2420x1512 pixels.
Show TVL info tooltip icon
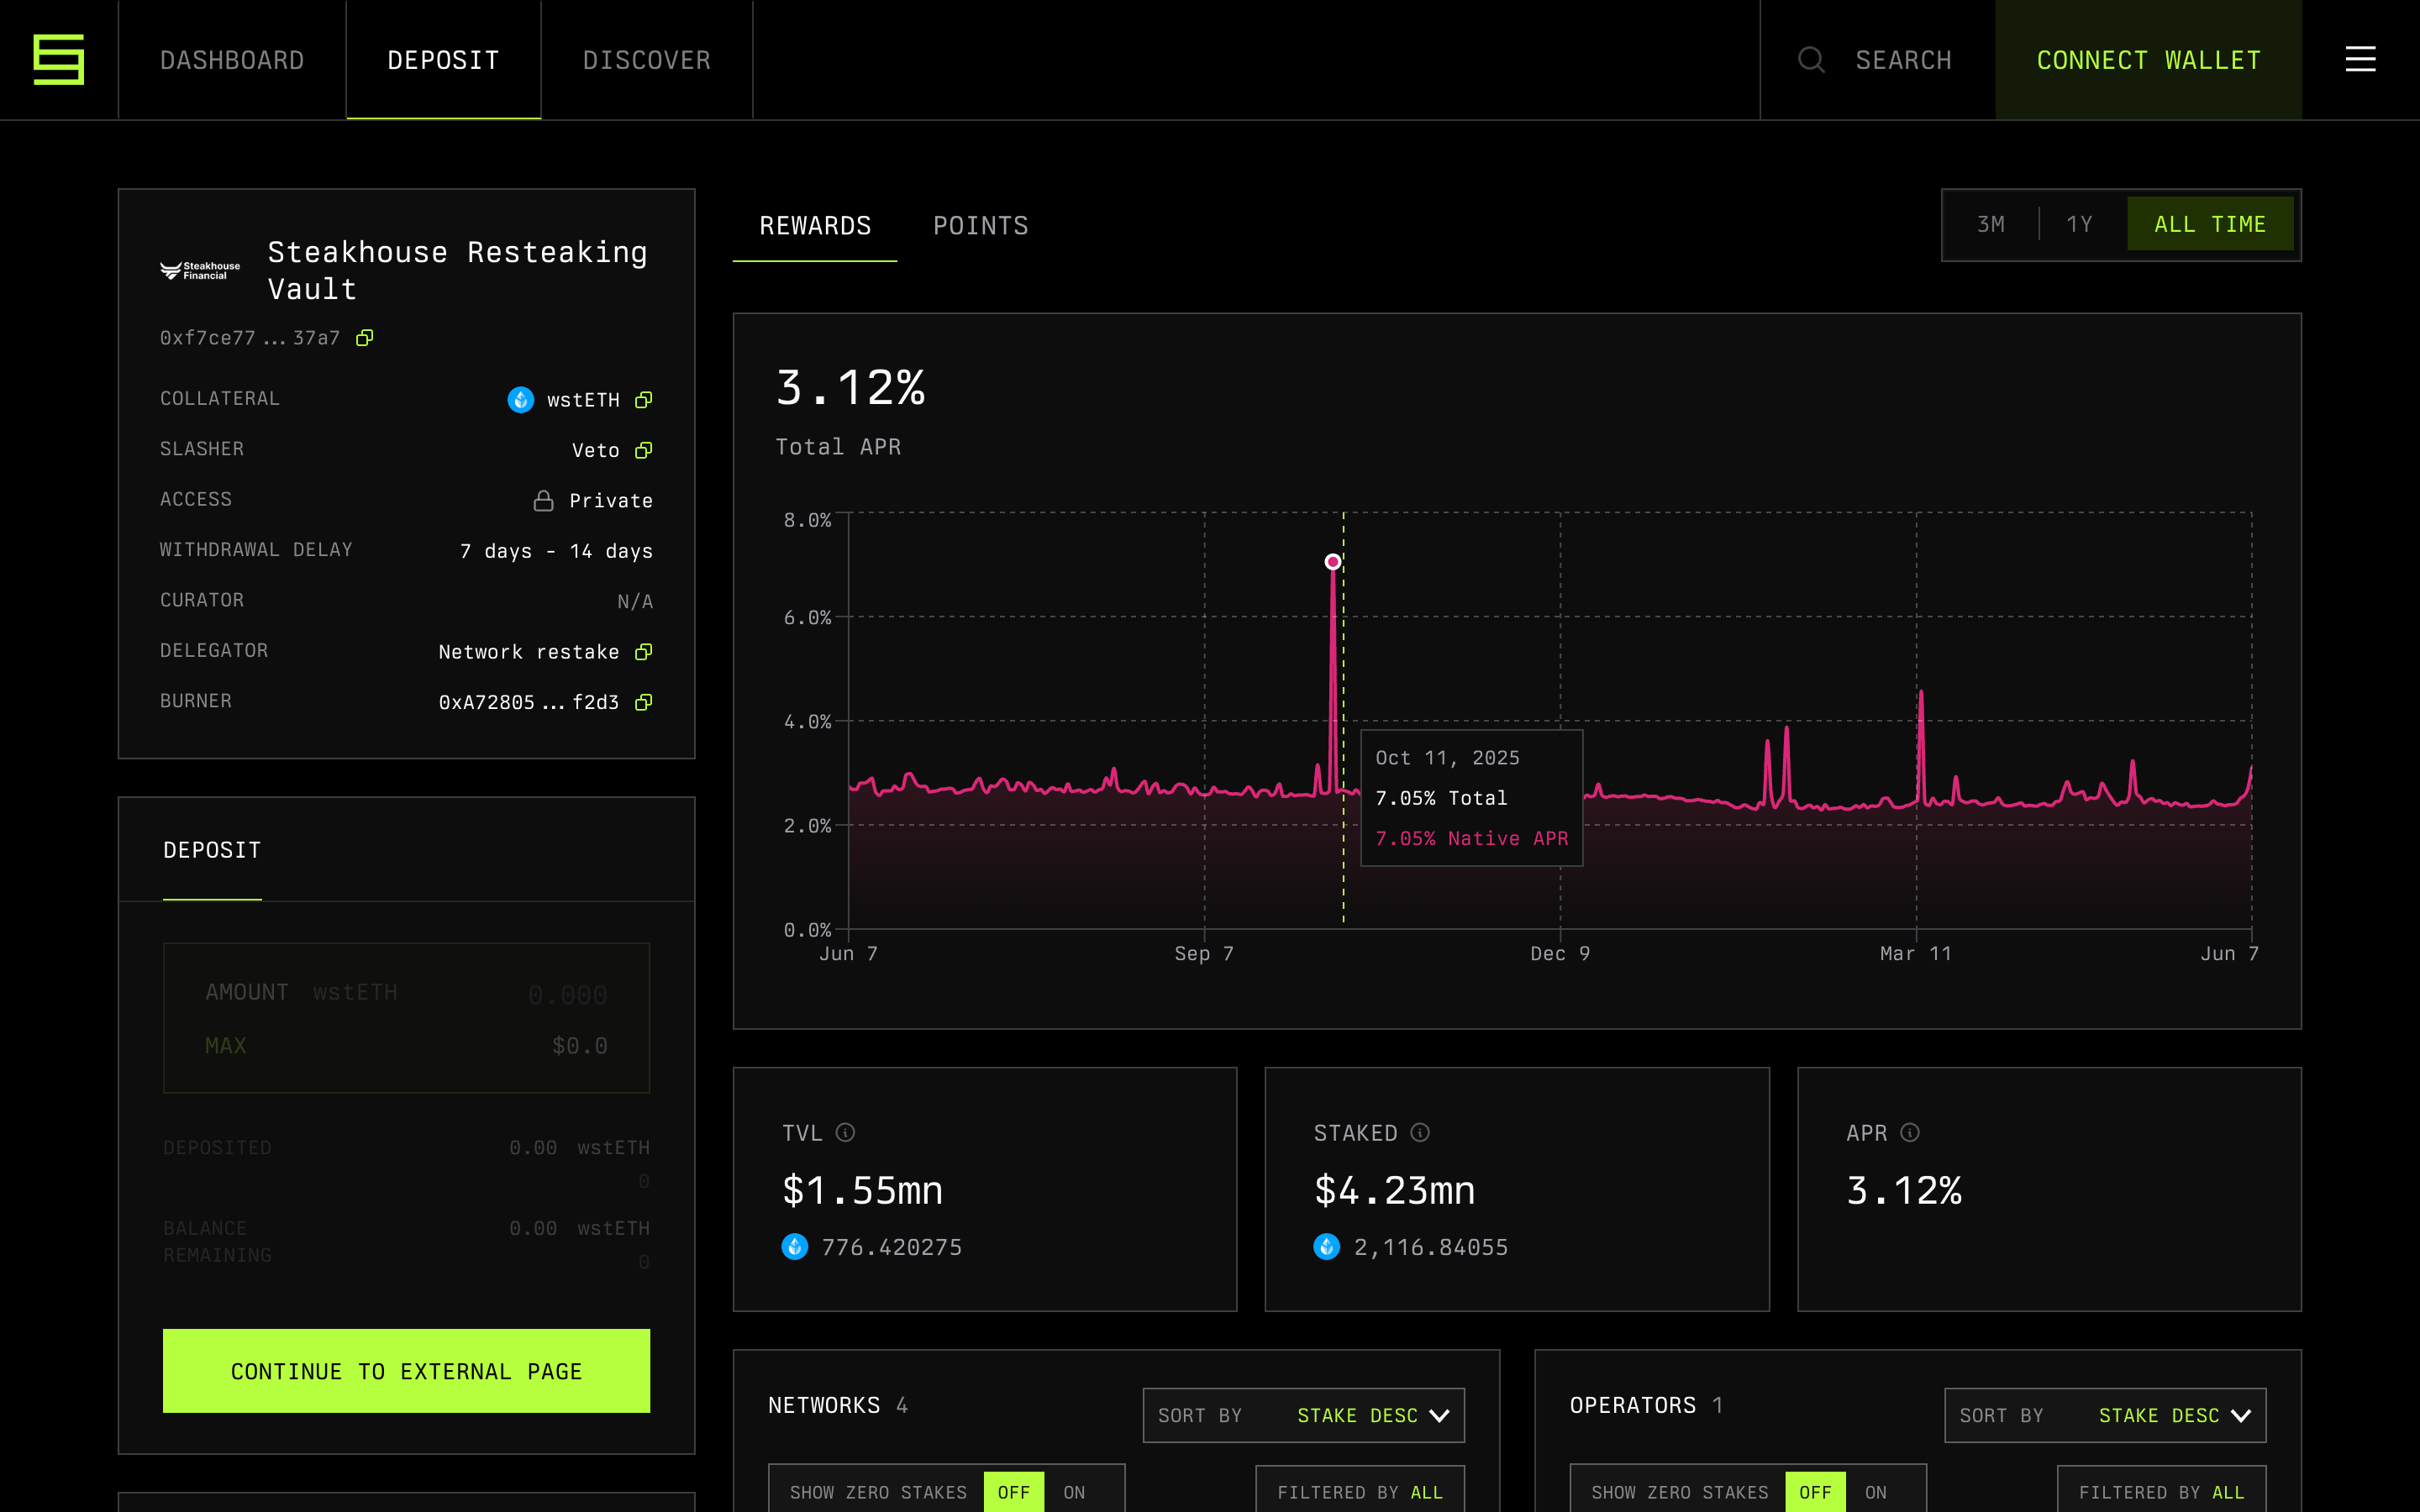tap(846, 1132)
